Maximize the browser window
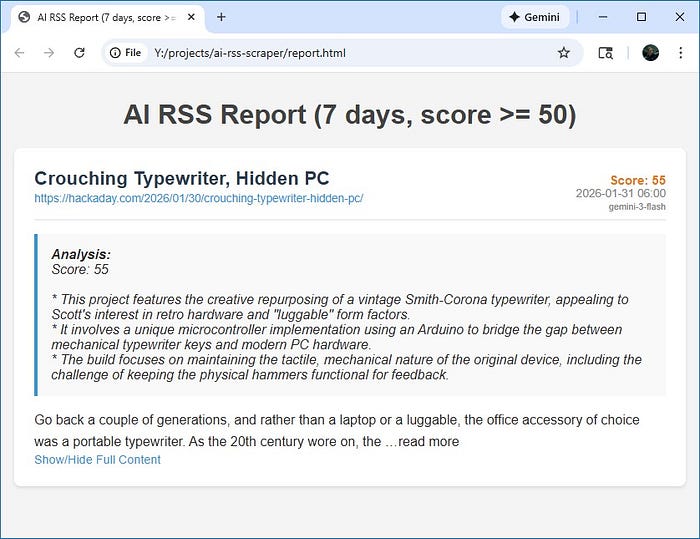Viewport: 700px width, 539px height. click(x=641, y=17)
